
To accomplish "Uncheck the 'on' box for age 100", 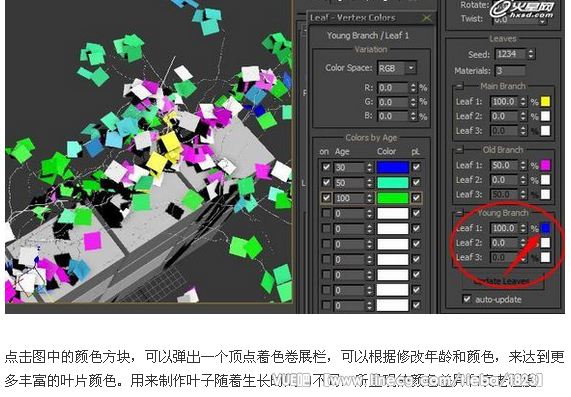I will pyautogui.click(x=326, y=198).
